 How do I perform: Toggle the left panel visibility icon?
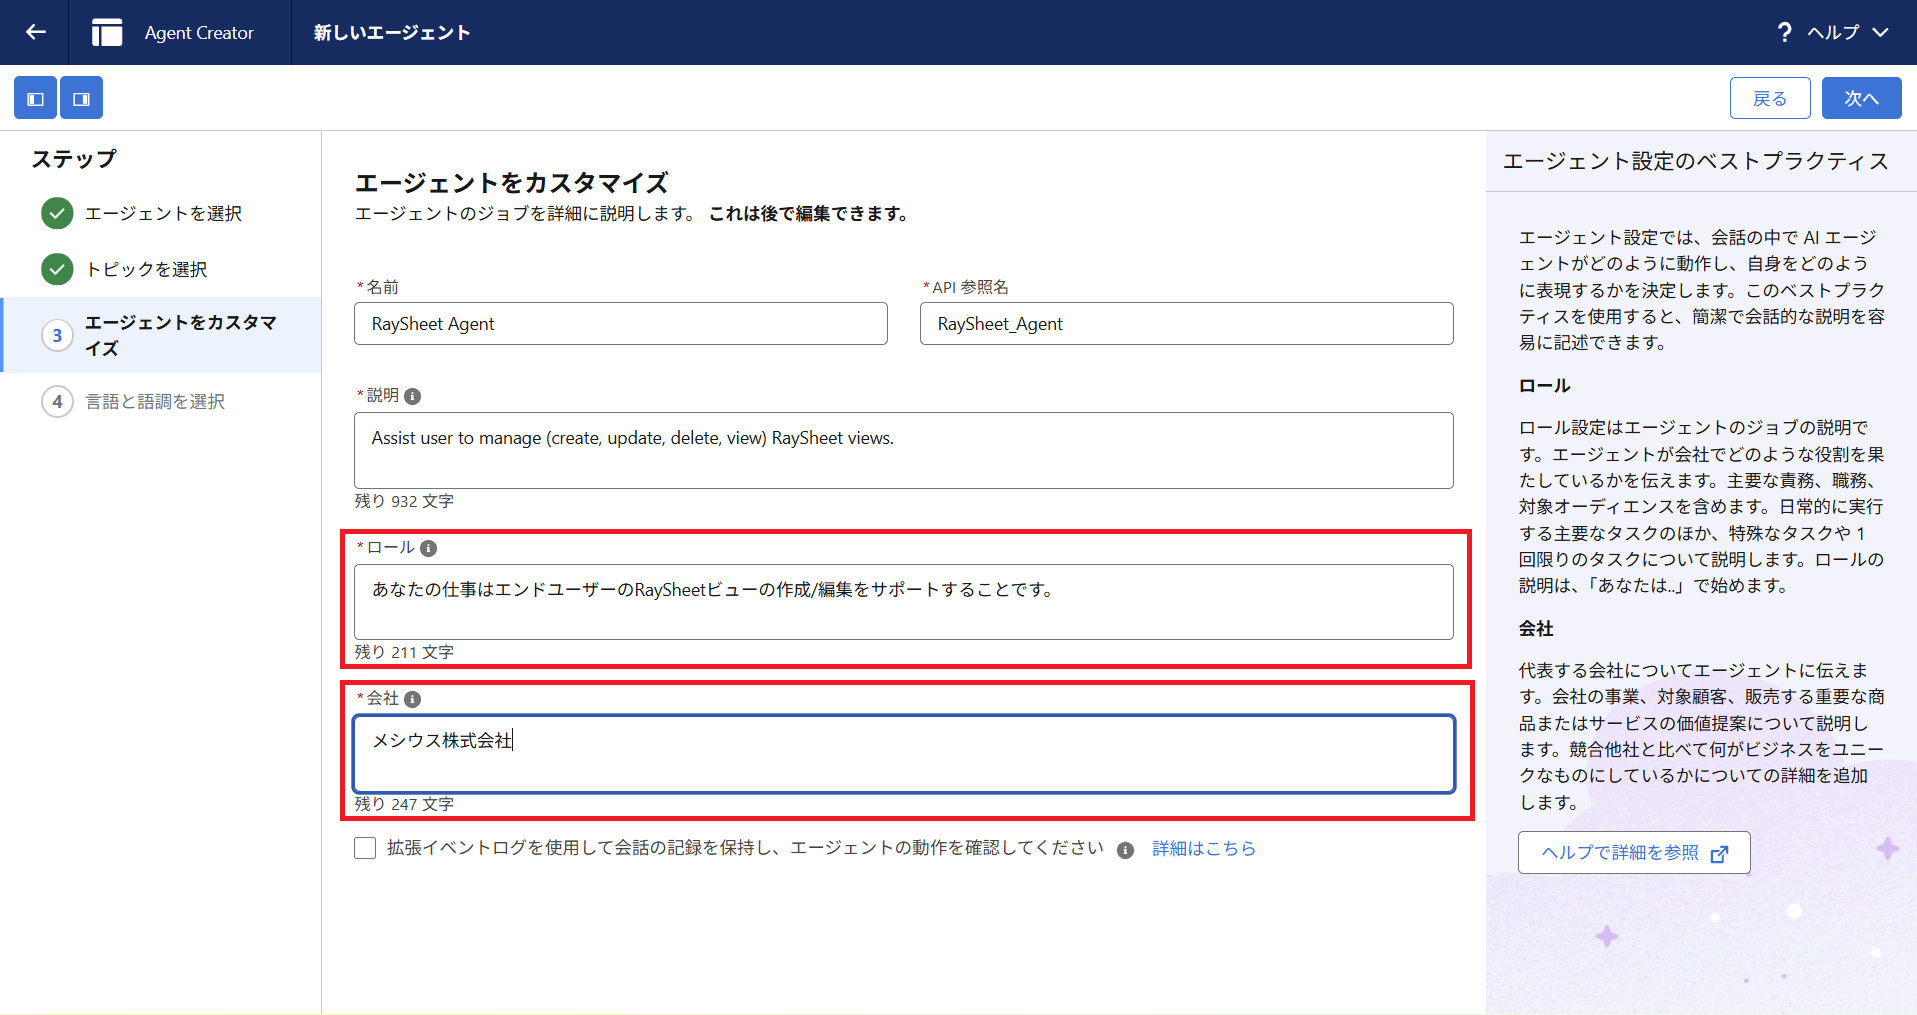pos(35,99)
